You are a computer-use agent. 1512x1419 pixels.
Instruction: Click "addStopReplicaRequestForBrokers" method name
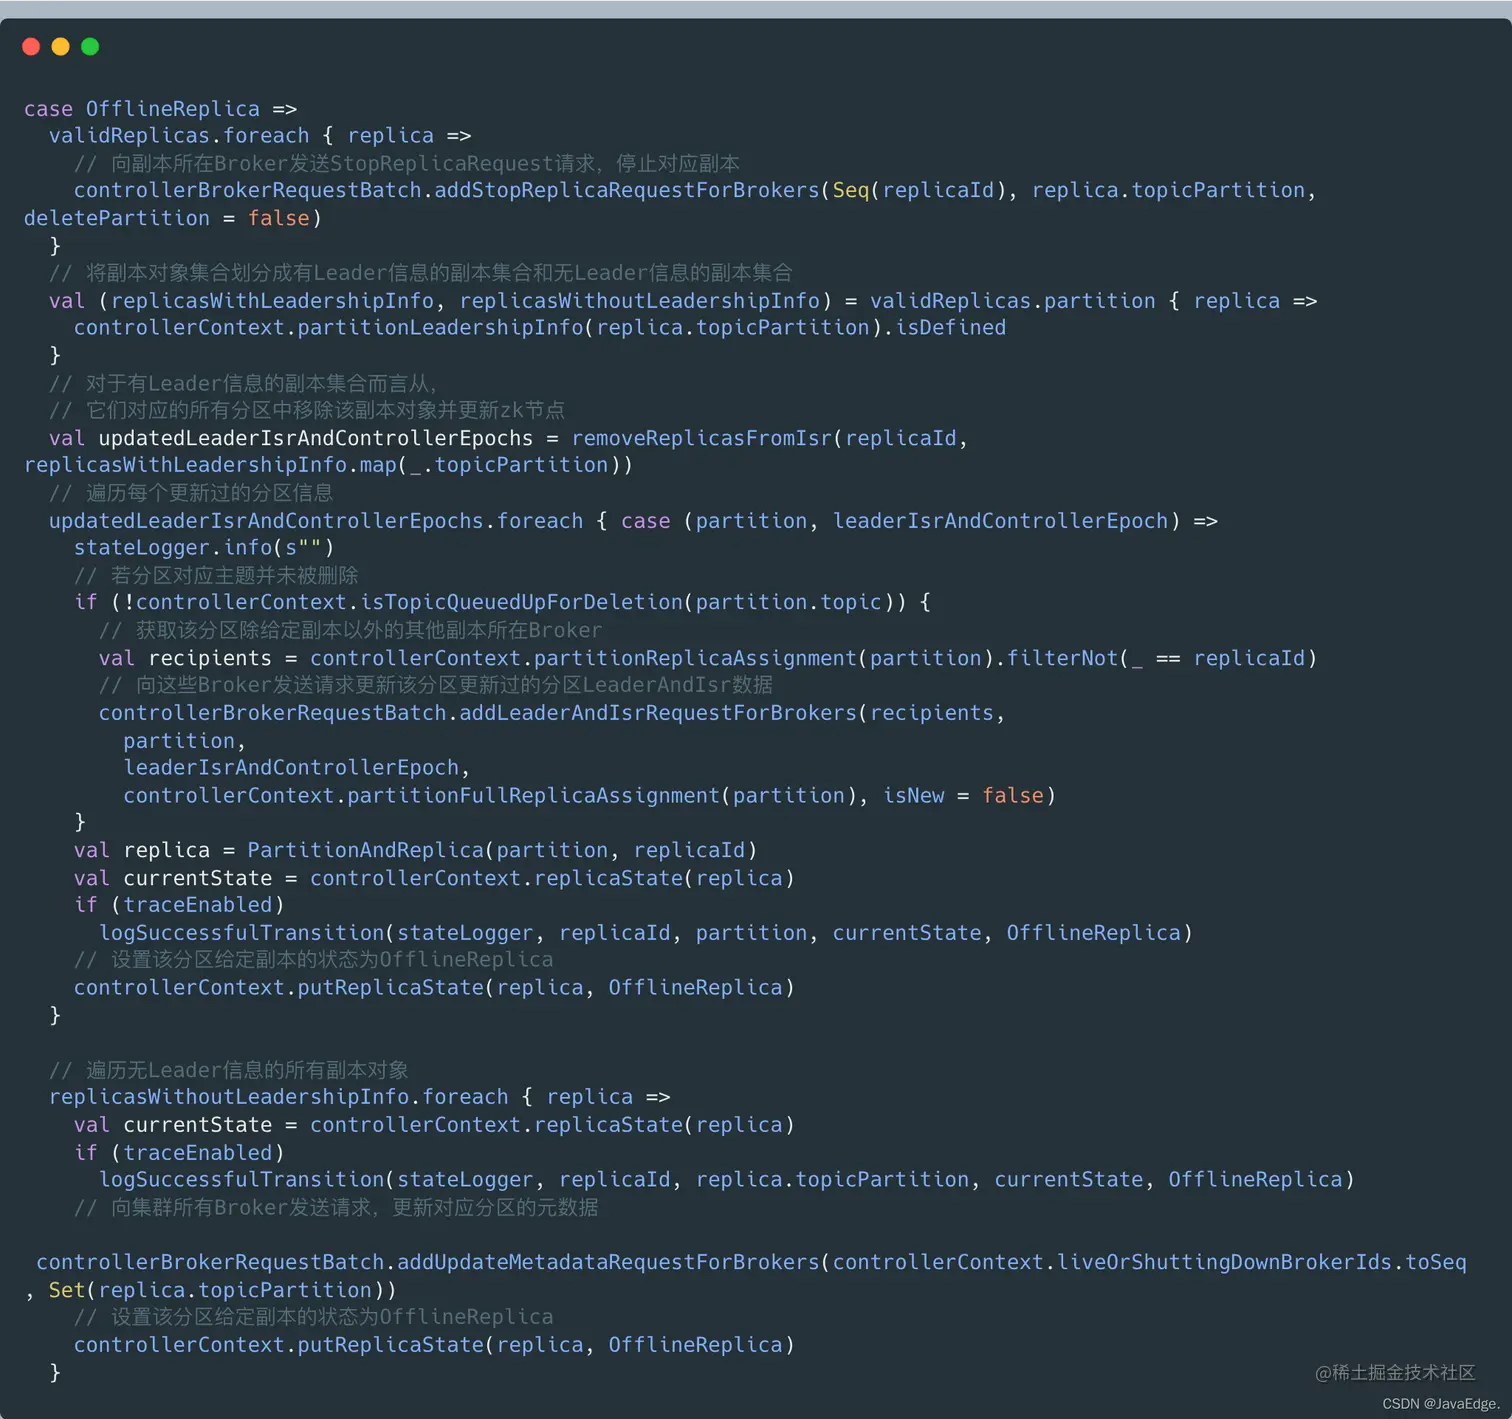point(627,190)
